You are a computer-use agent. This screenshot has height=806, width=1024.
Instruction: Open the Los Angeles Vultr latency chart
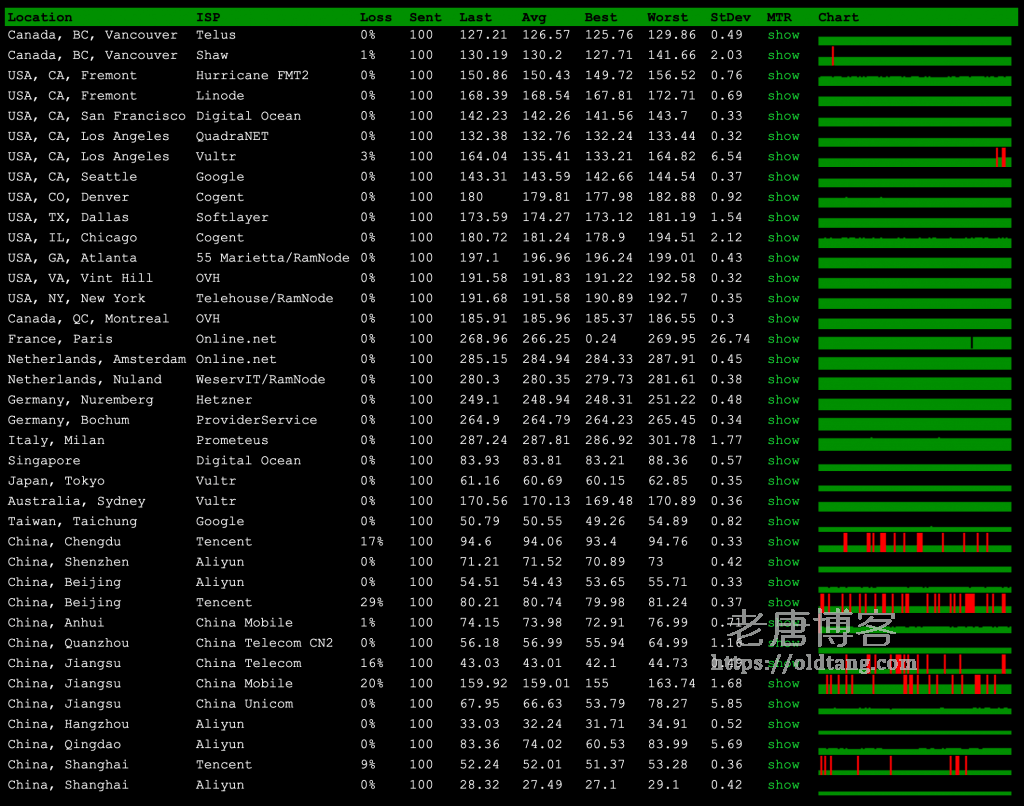pyautogui.click(x=914, y=157)
